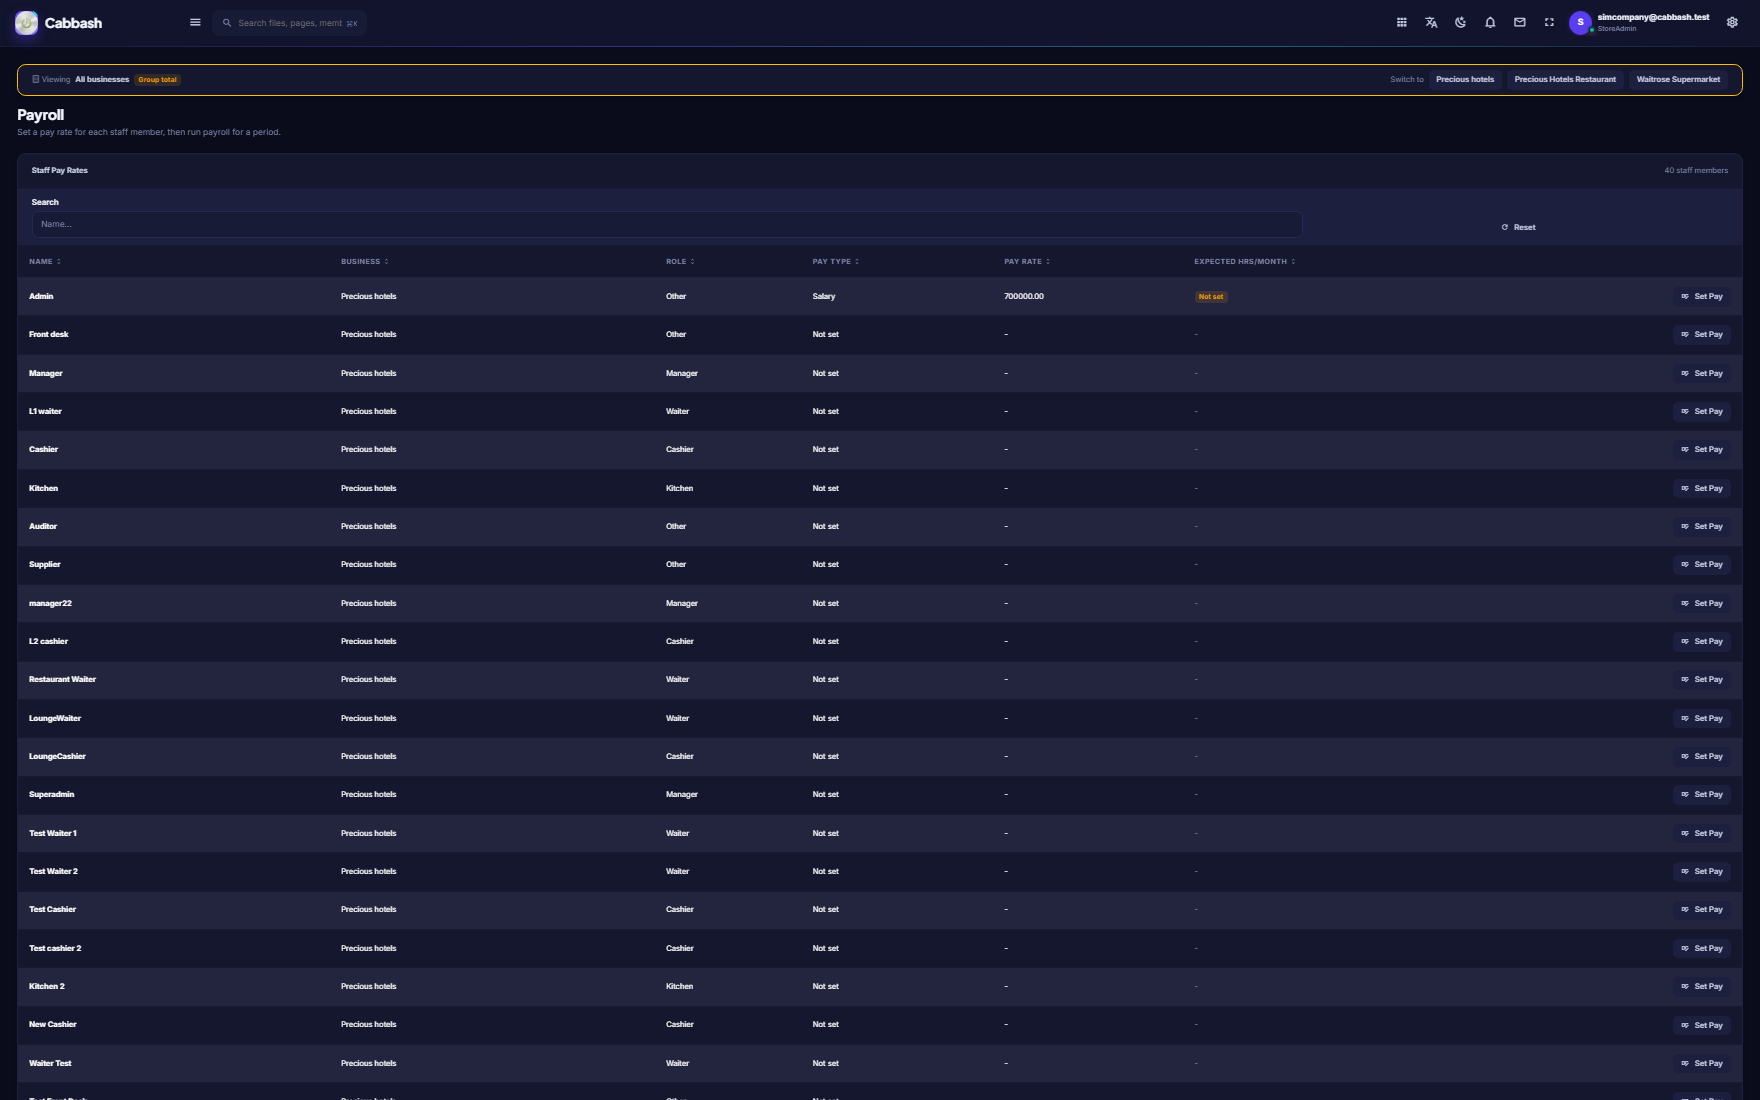Set pay for Kitchen 2 row
The height and width of the screenshot is (1100, 1760).
tap(1701, 987)
